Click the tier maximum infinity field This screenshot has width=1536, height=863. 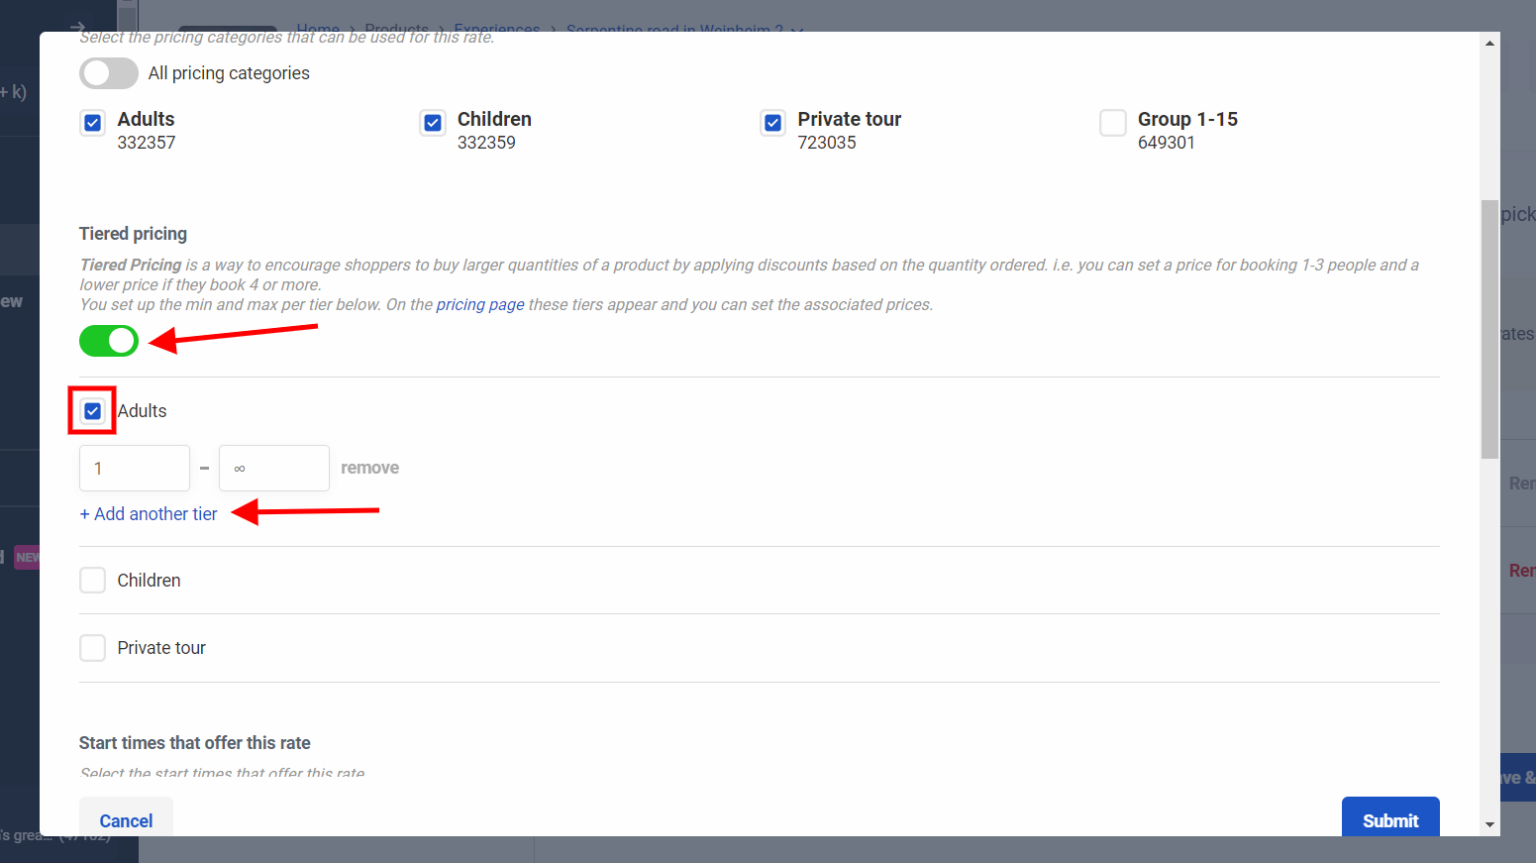[274, 468]
